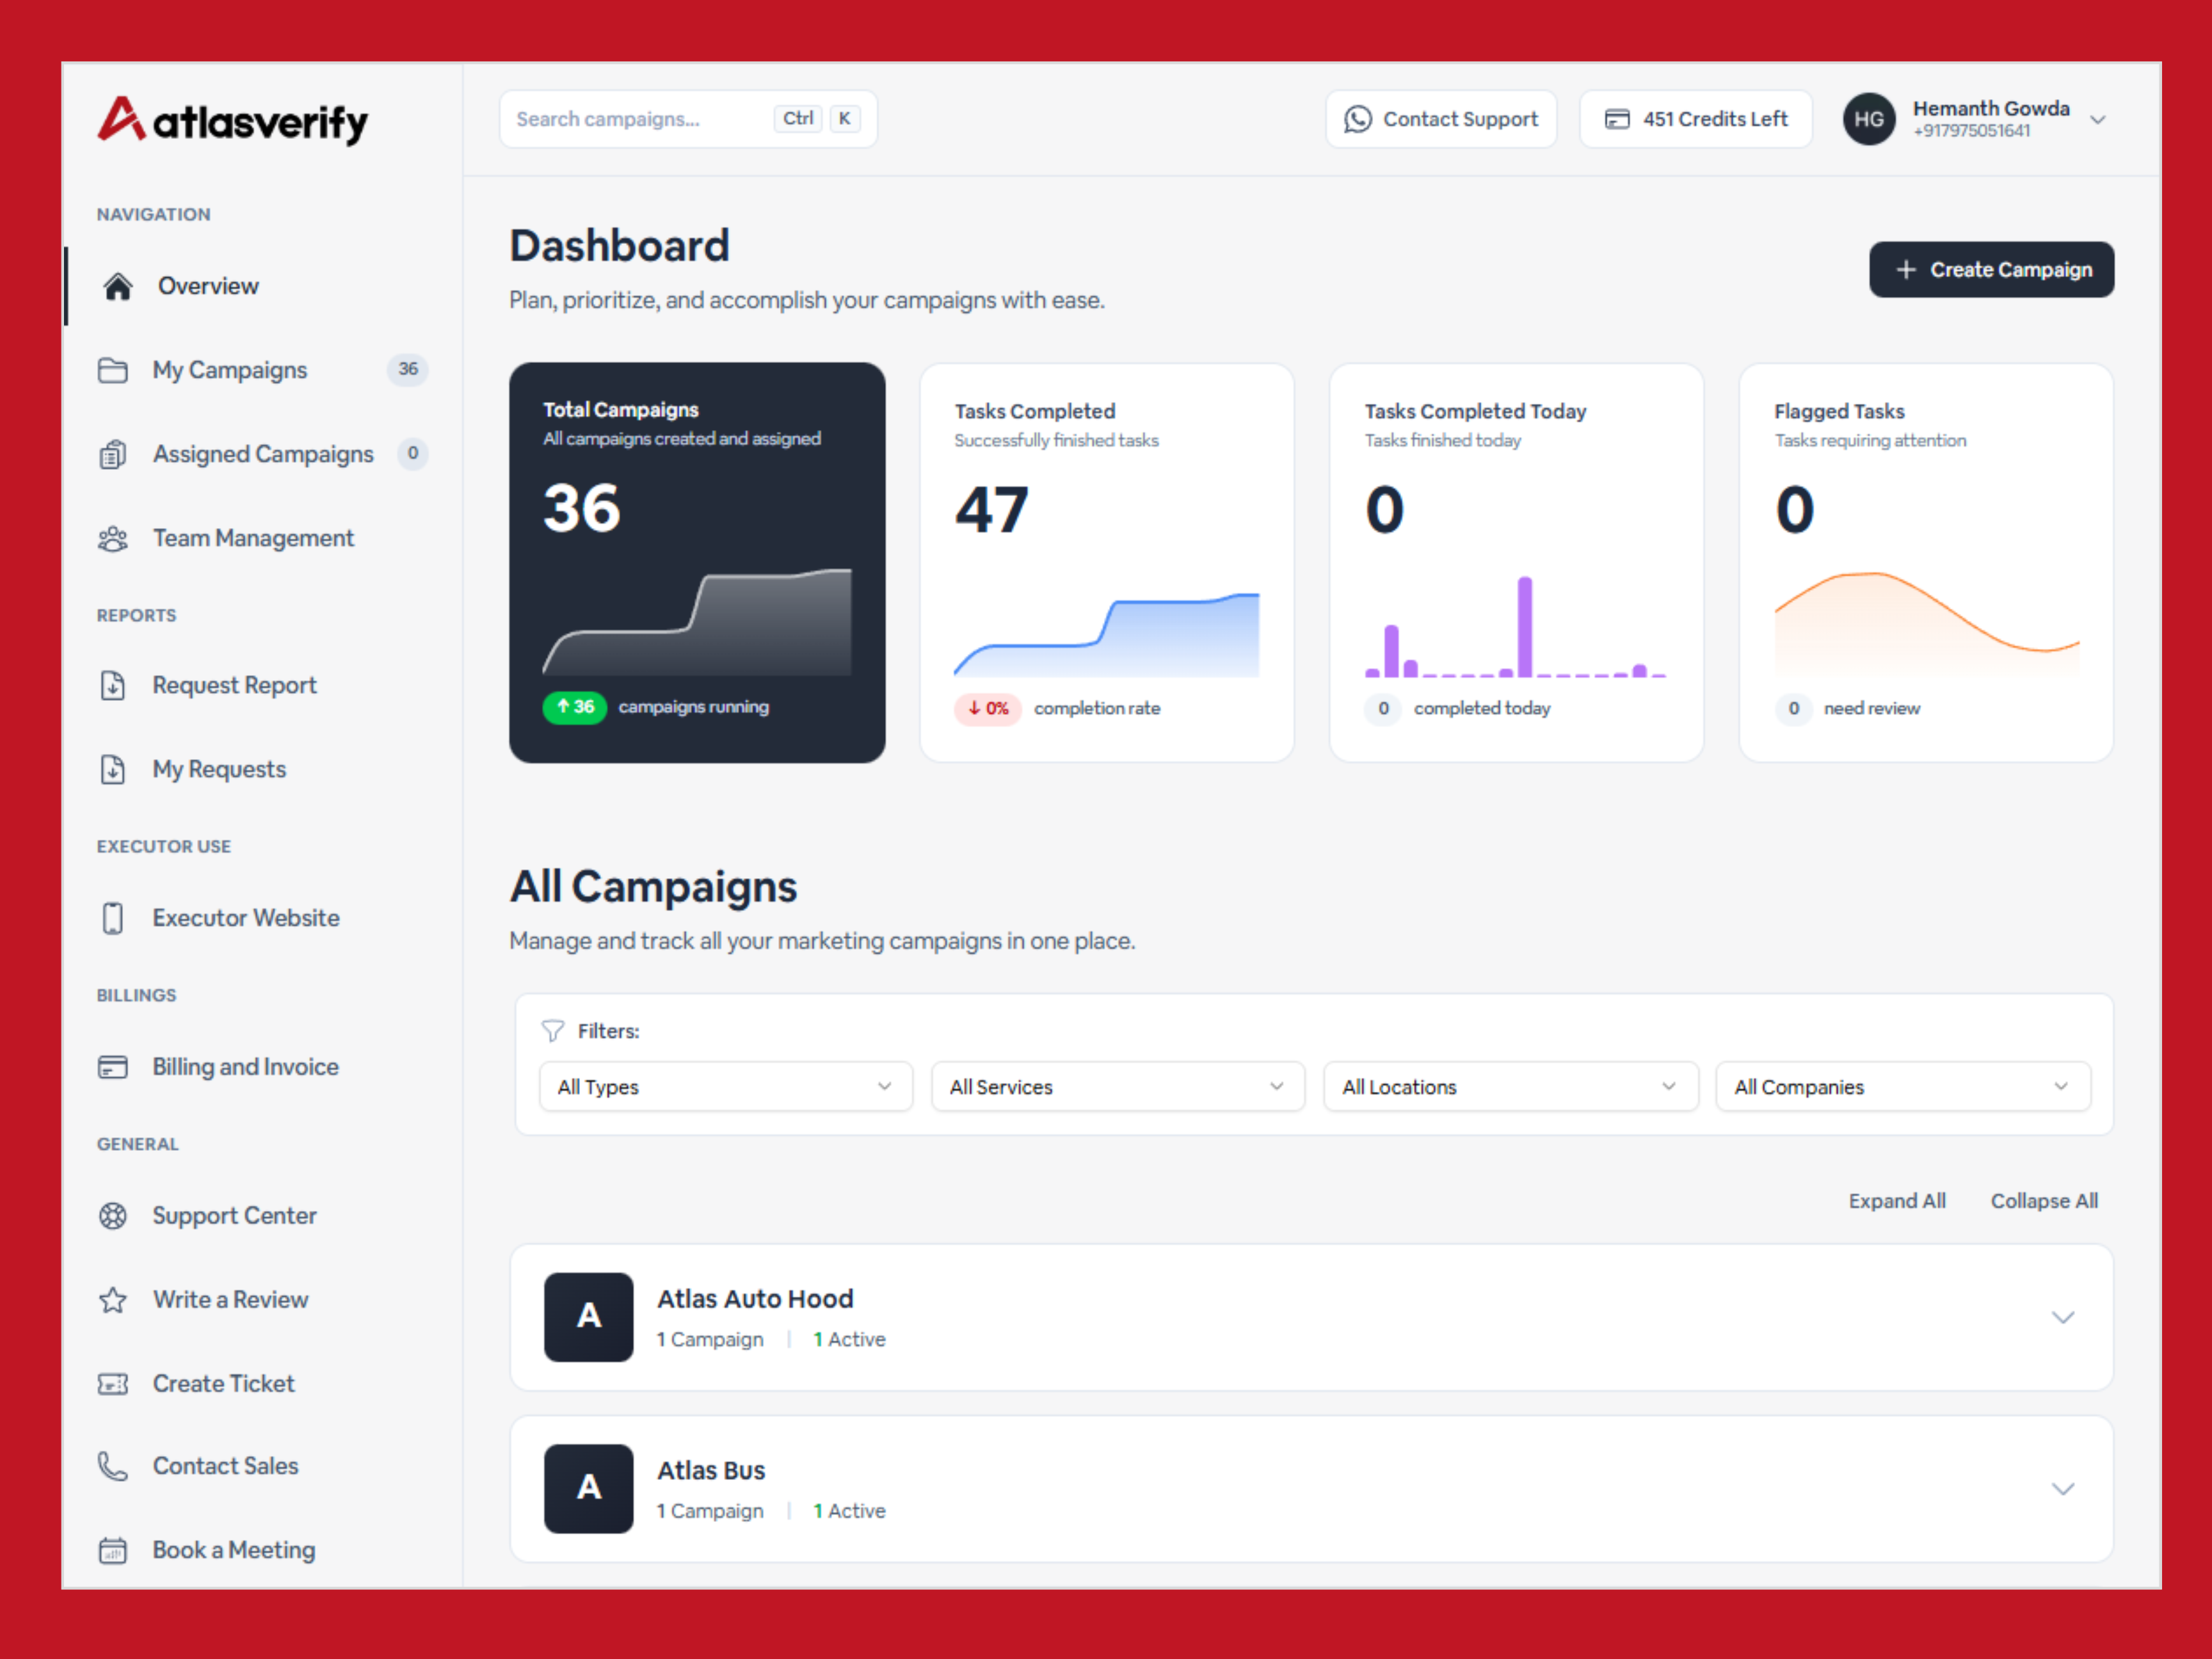Click the Overview home icon
This screenshot has height=1659, width=2212.
tap(118, 287)
